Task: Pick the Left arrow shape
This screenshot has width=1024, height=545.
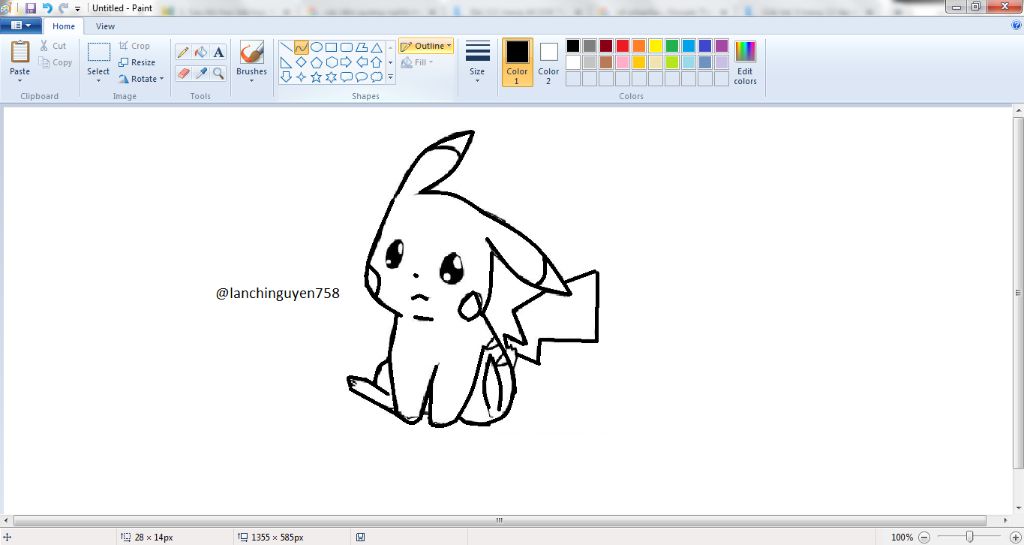Action: (x=361, y=63)
